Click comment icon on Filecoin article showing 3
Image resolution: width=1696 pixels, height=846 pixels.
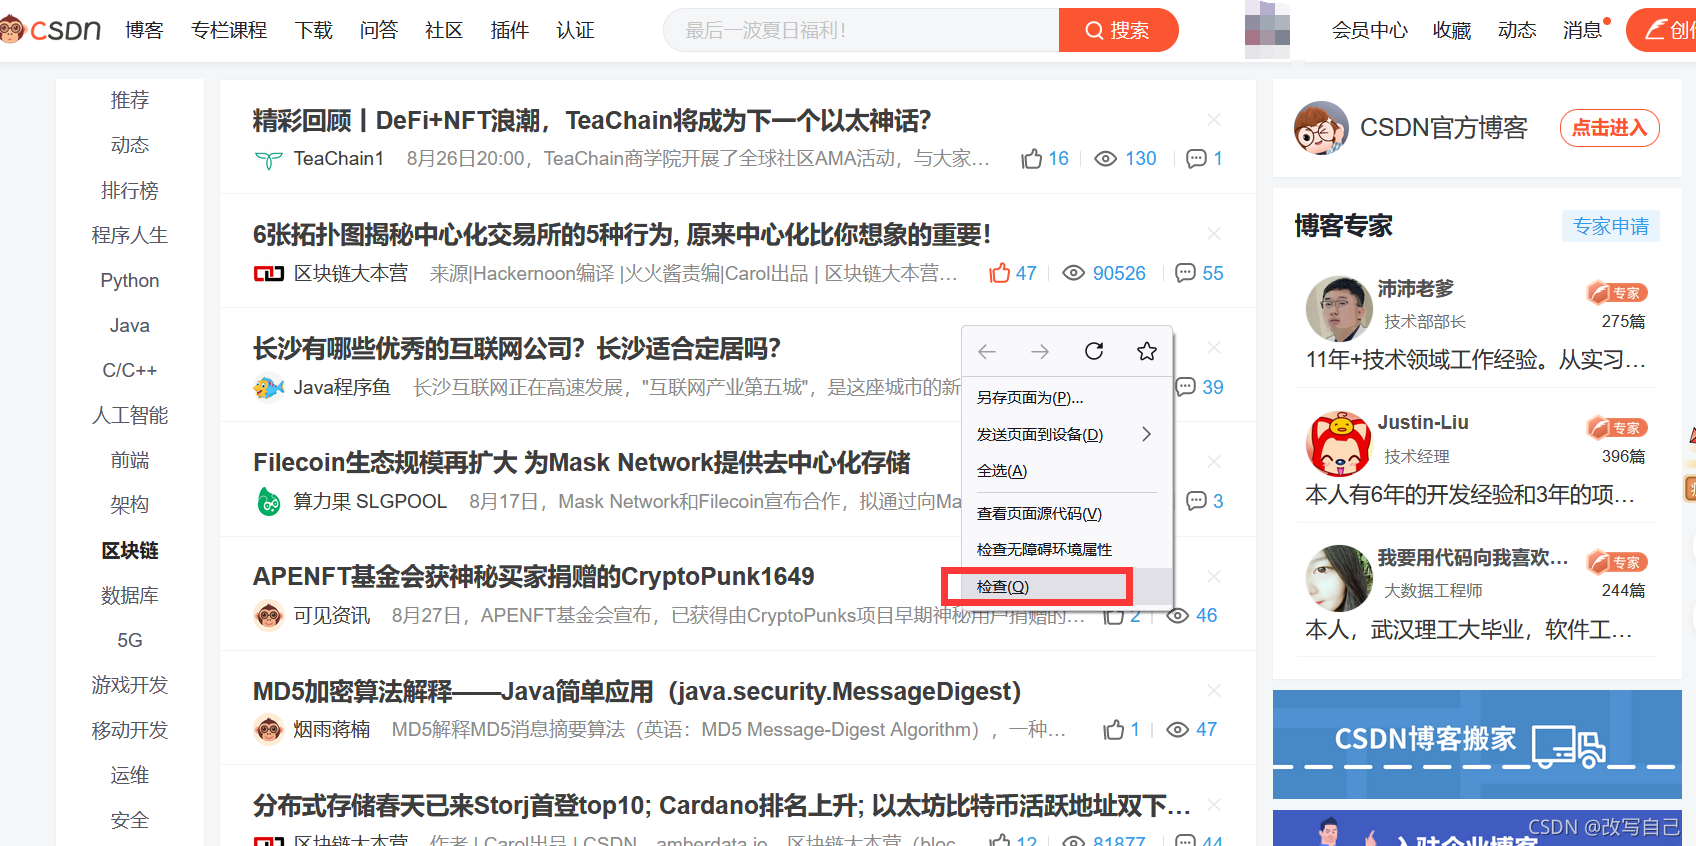1196,501
